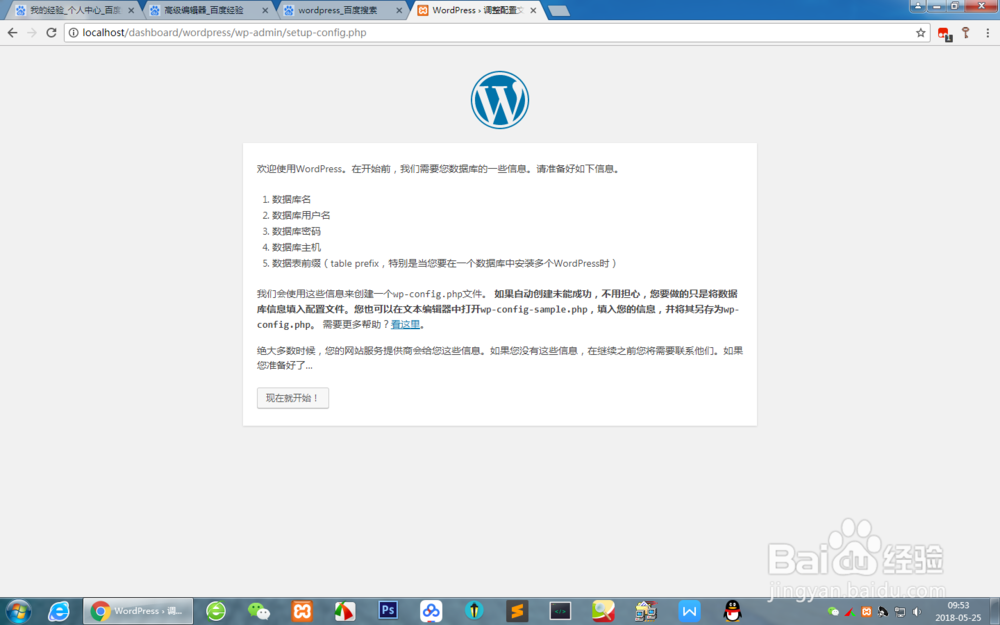1000x625 pixels.
Task: Bookmark this page with the star icon
Action: click(x=920, y=32)
